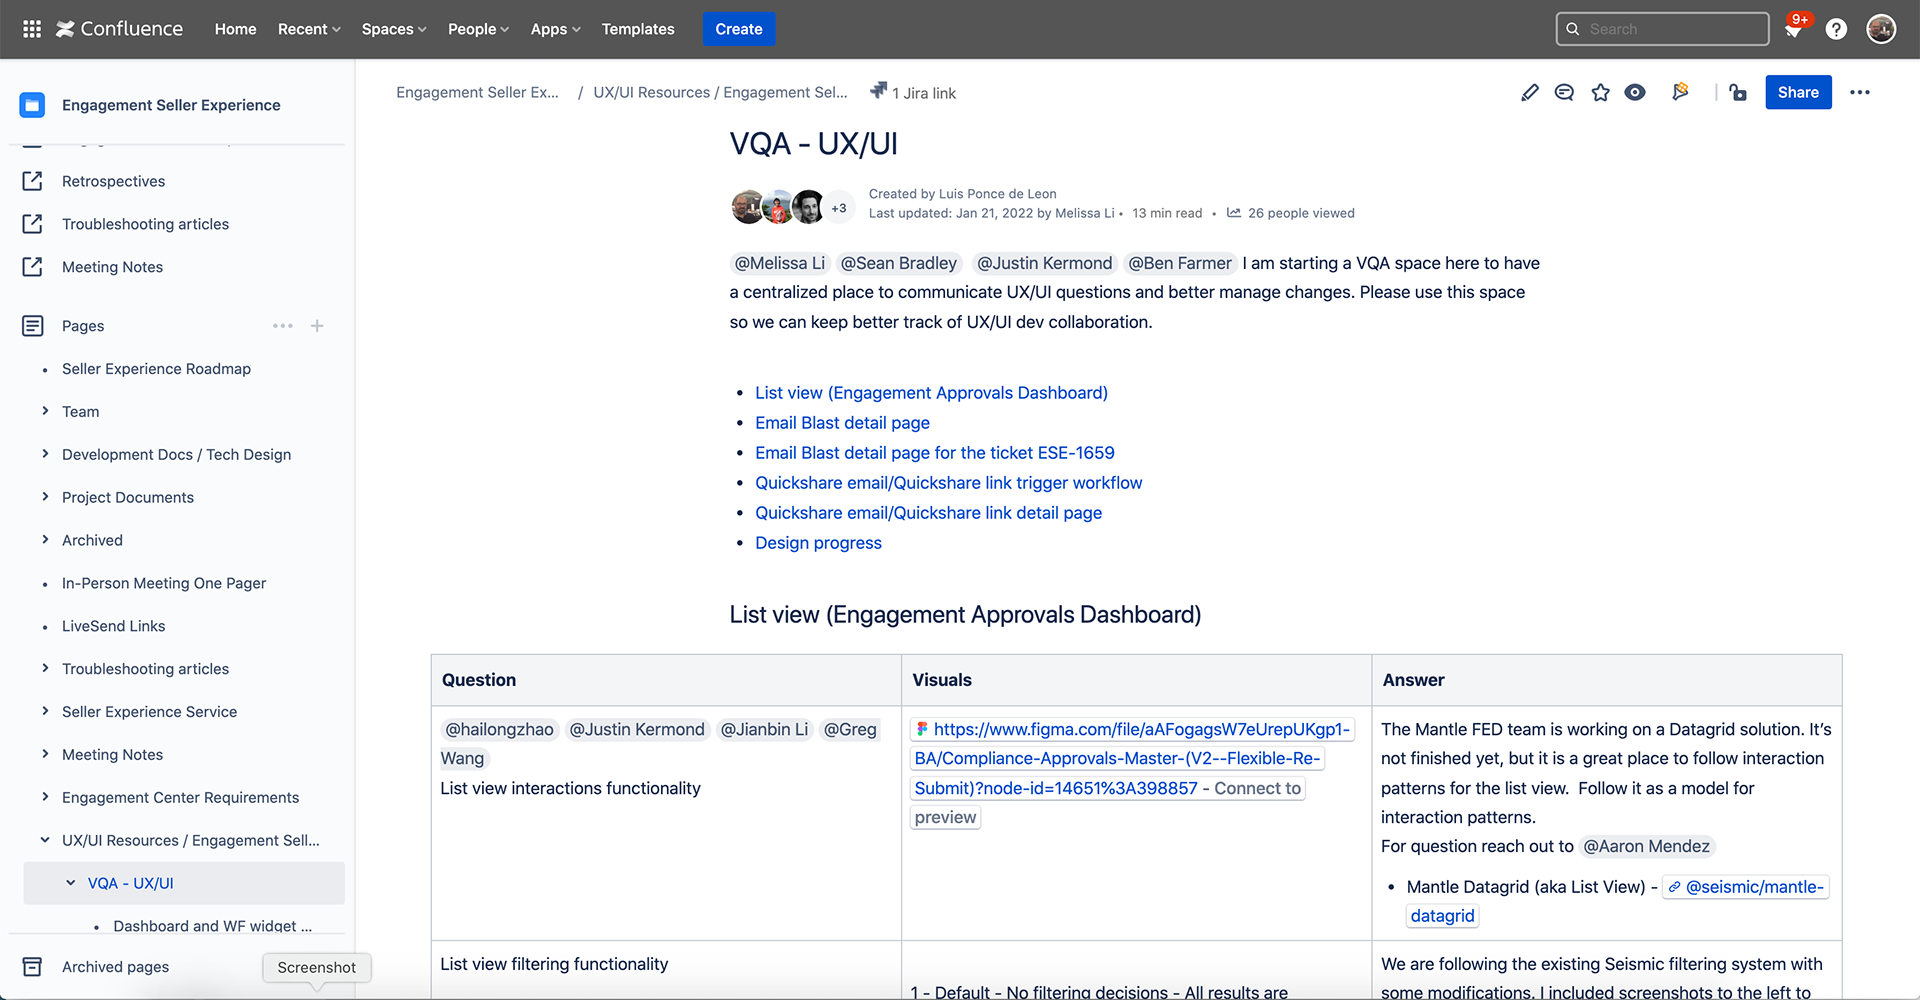Open the Pages more options ellipsis
Viewport: 1920px width, 1000px height.
click(x=283, y=326)
